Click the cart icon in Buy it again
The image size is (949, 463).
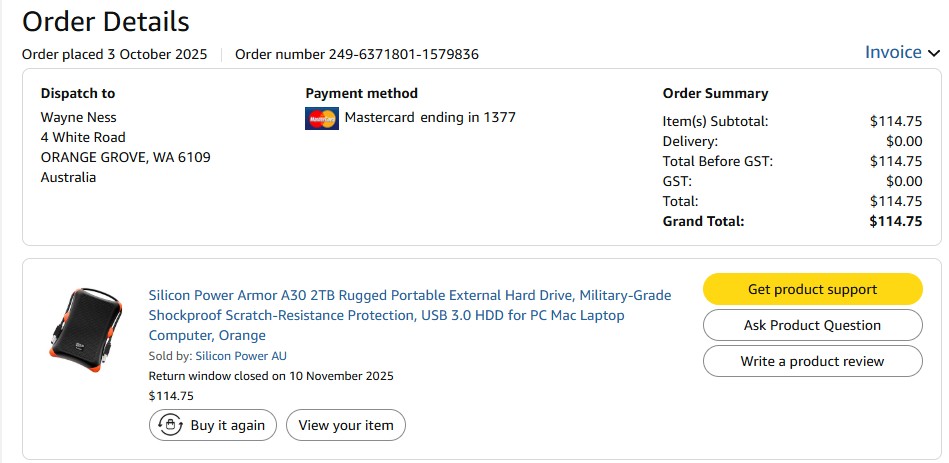[x=169, y=425]
